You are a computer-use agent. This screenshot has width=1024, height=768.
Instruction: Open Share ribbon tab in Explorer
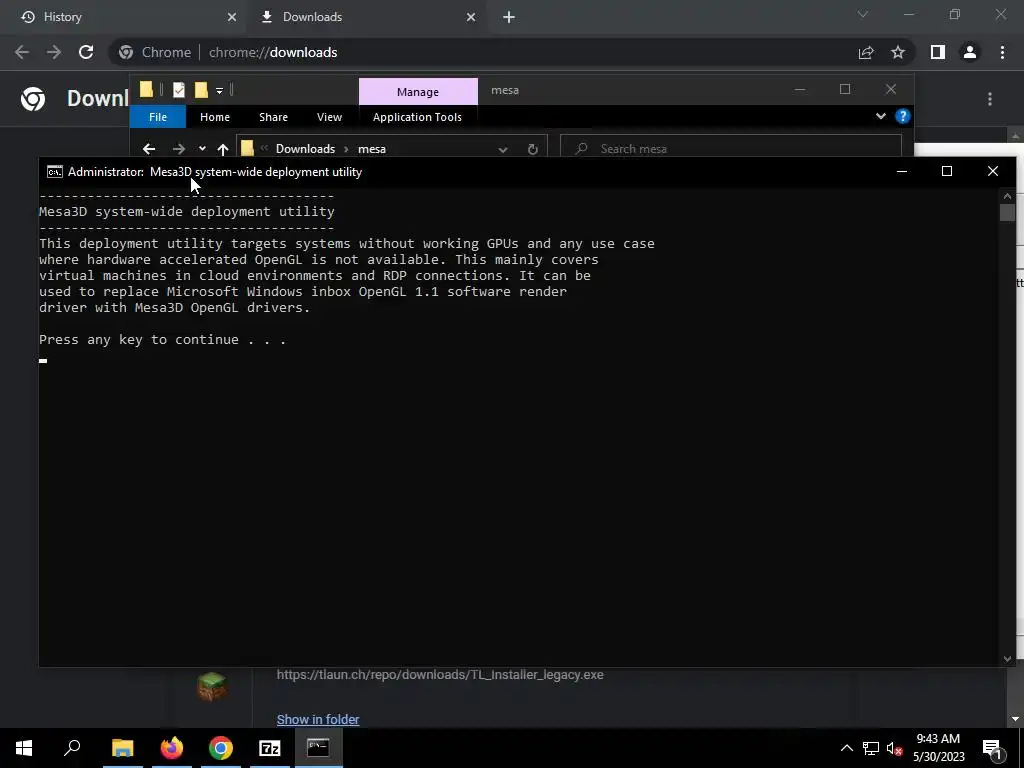point(273,117)
